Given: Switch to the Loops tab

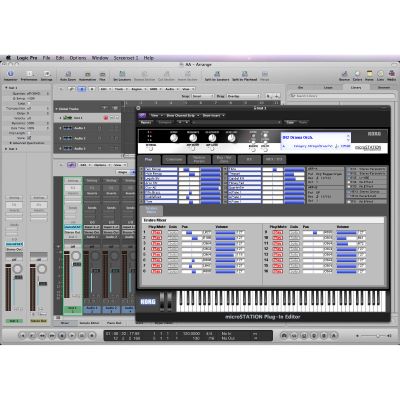Looking at the screenshot, I should (x=328, y=87).
